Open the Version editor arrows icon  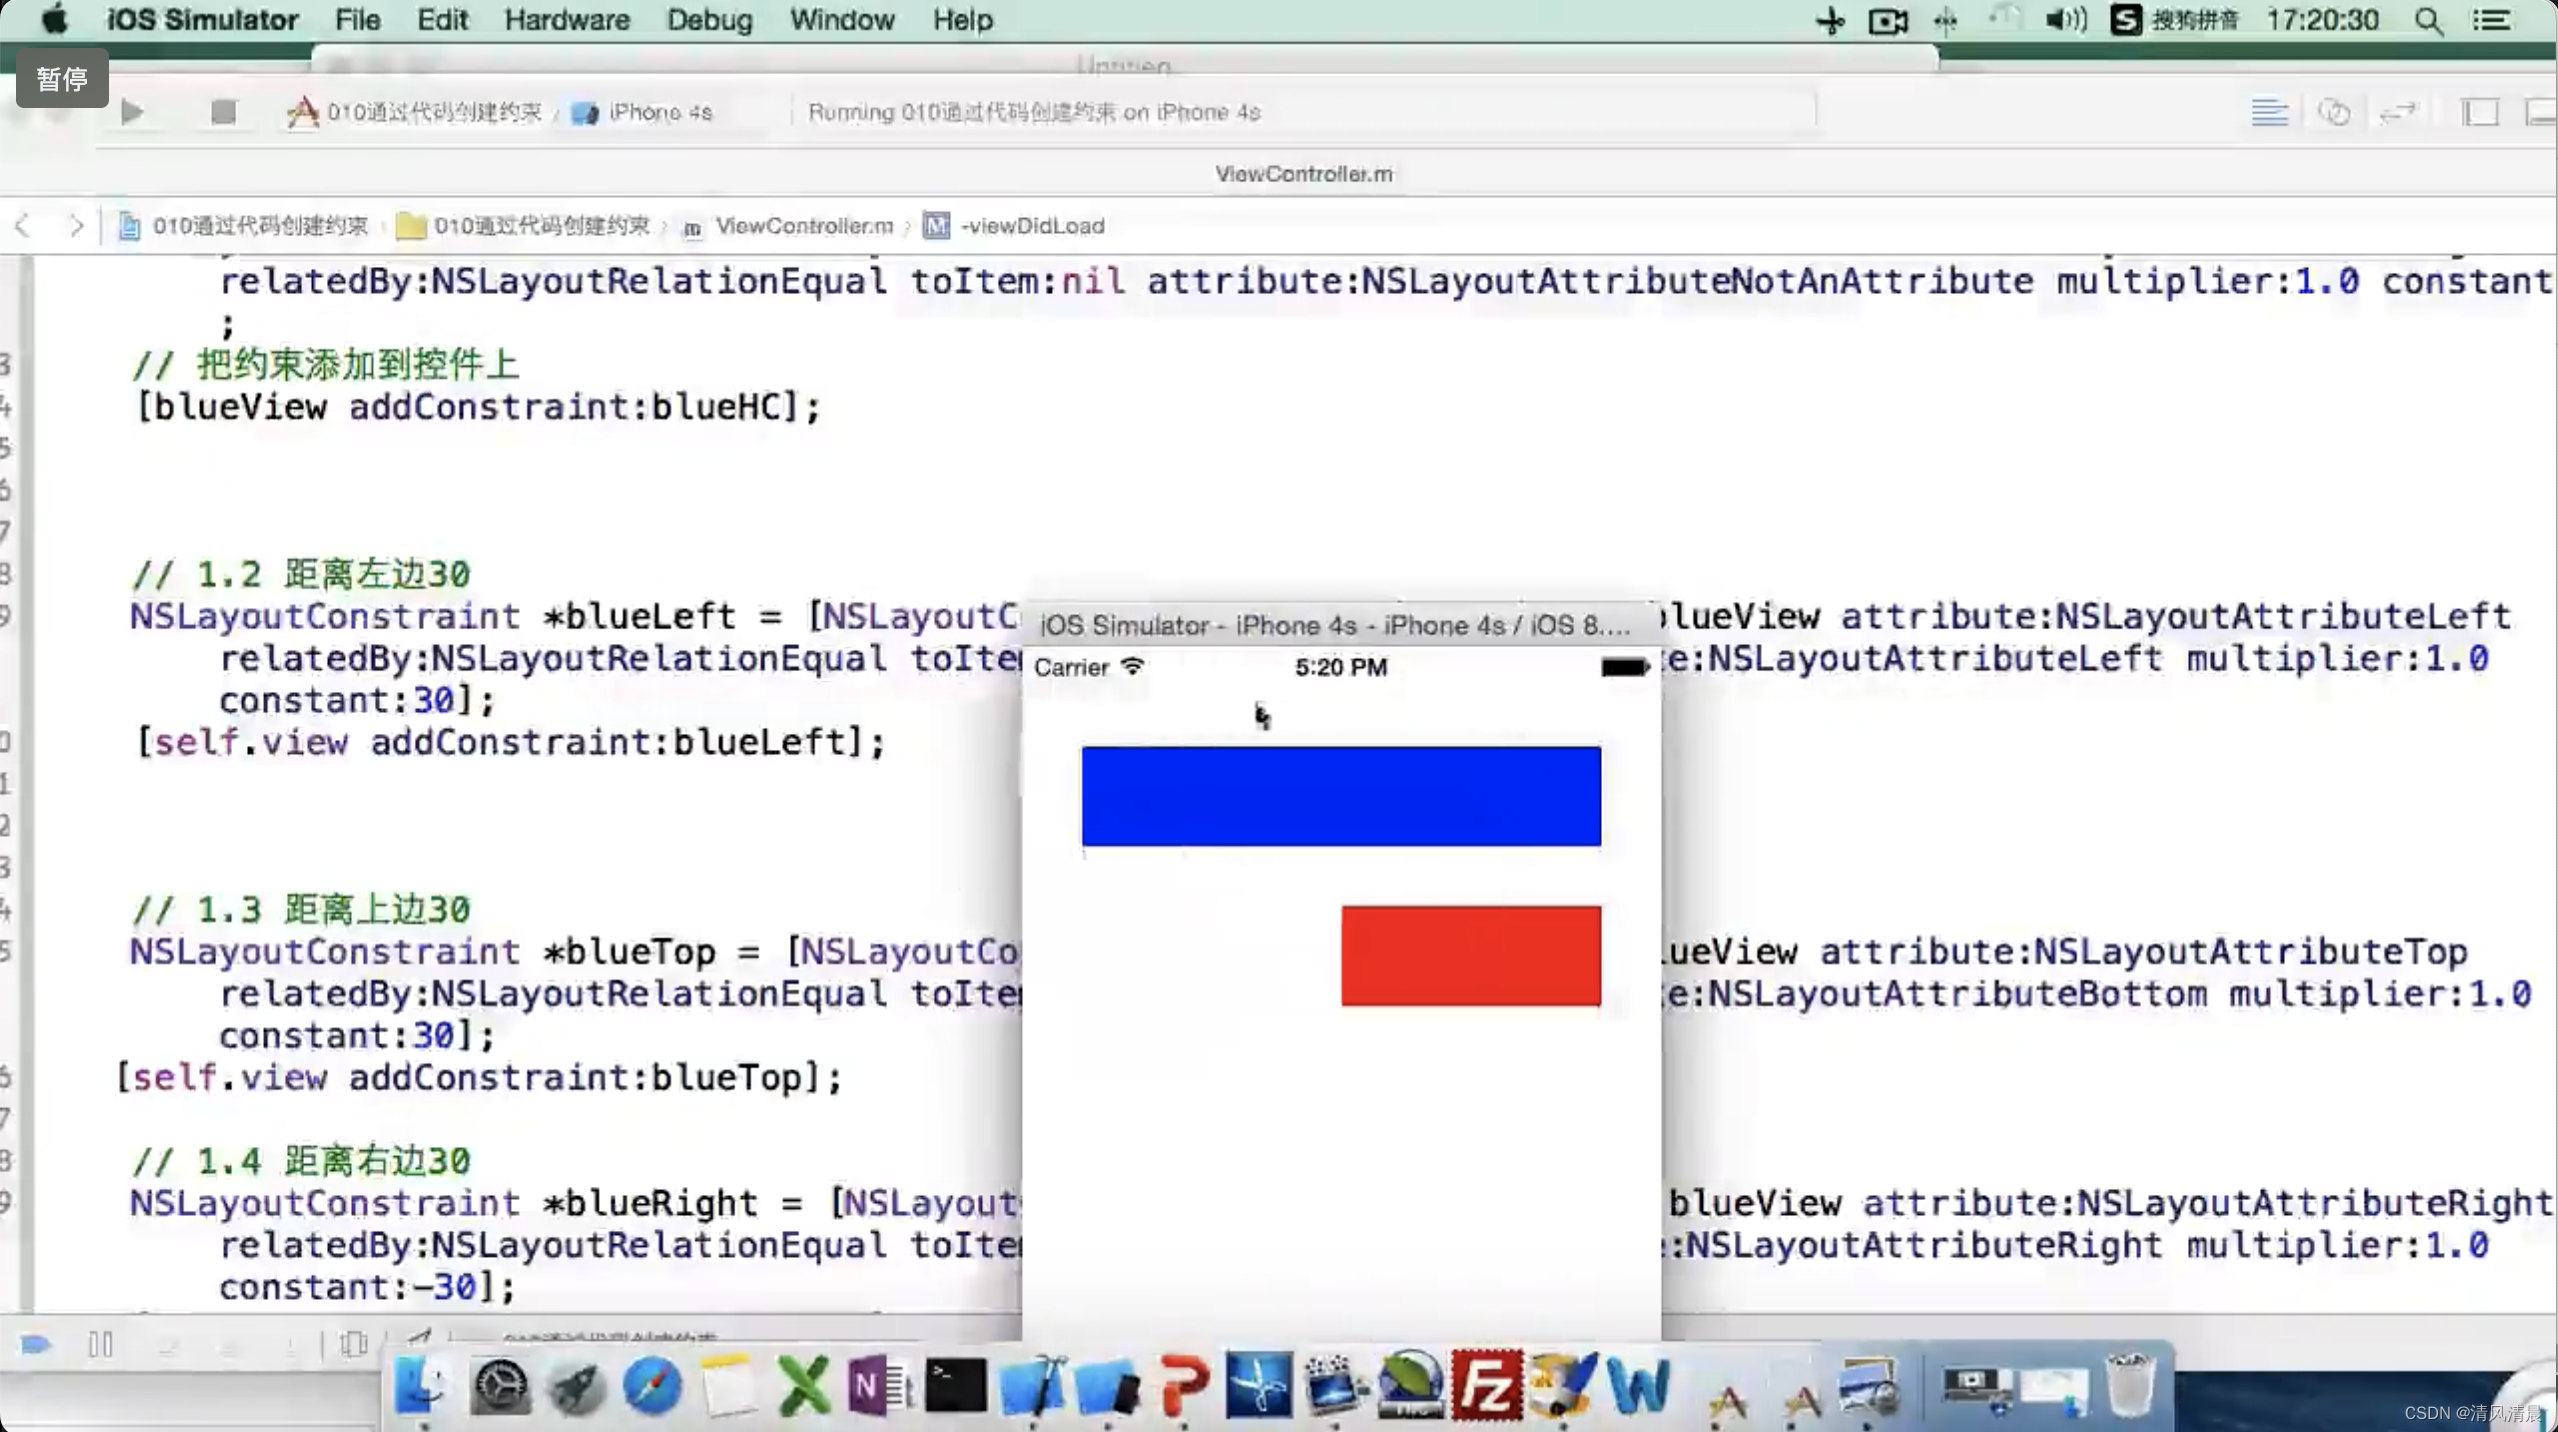[2398, 112]
